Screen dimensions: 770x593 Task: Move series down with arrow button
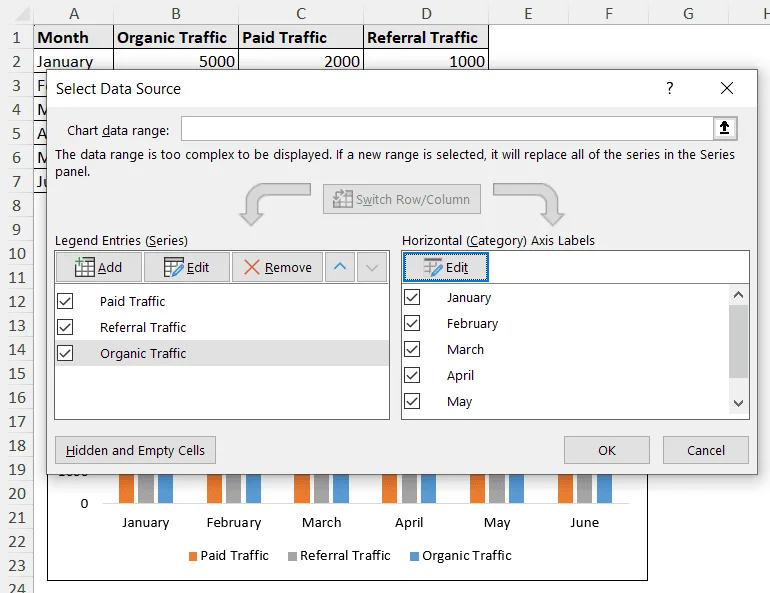coord(372,268)
